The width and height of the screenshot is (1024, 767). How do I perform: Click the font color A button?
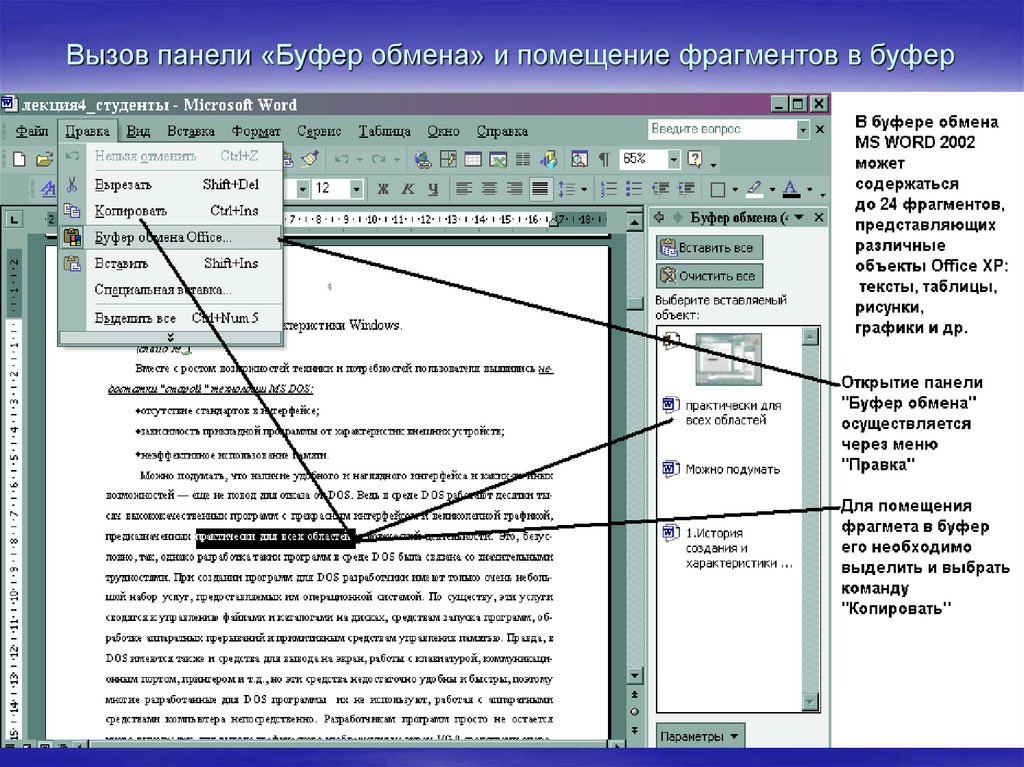[791, 189]
